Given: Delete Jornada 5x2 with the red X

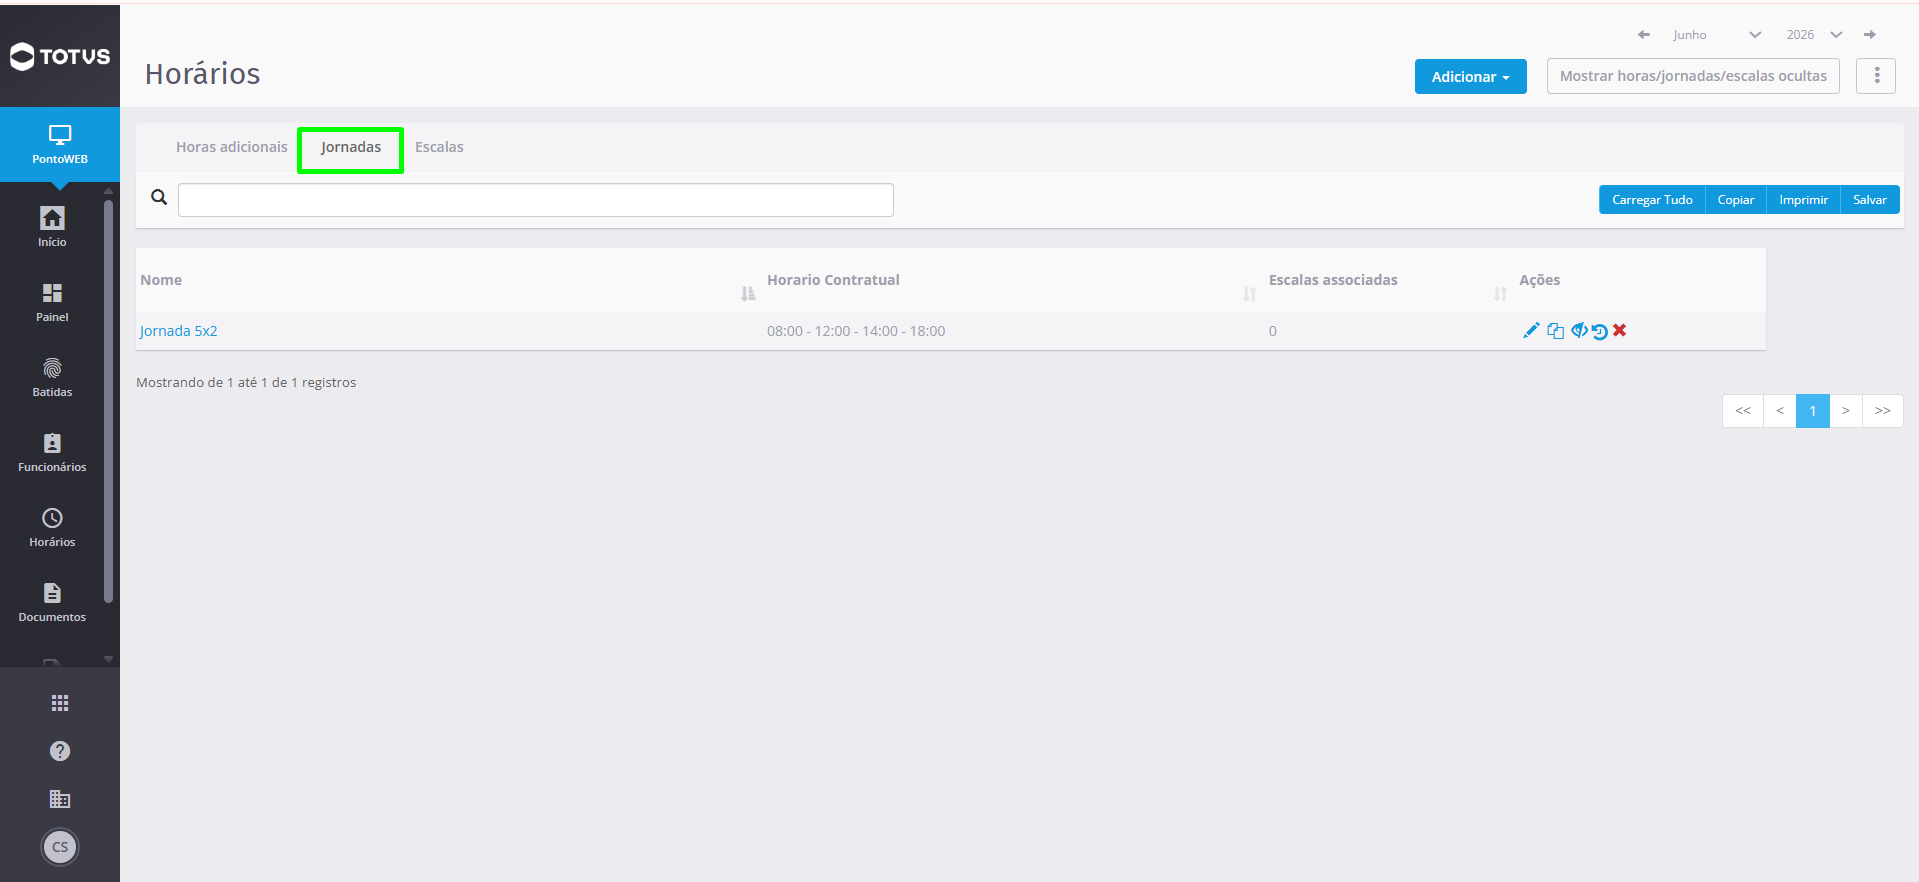Looking at the screenshot, I should (x=1620, y=330).
